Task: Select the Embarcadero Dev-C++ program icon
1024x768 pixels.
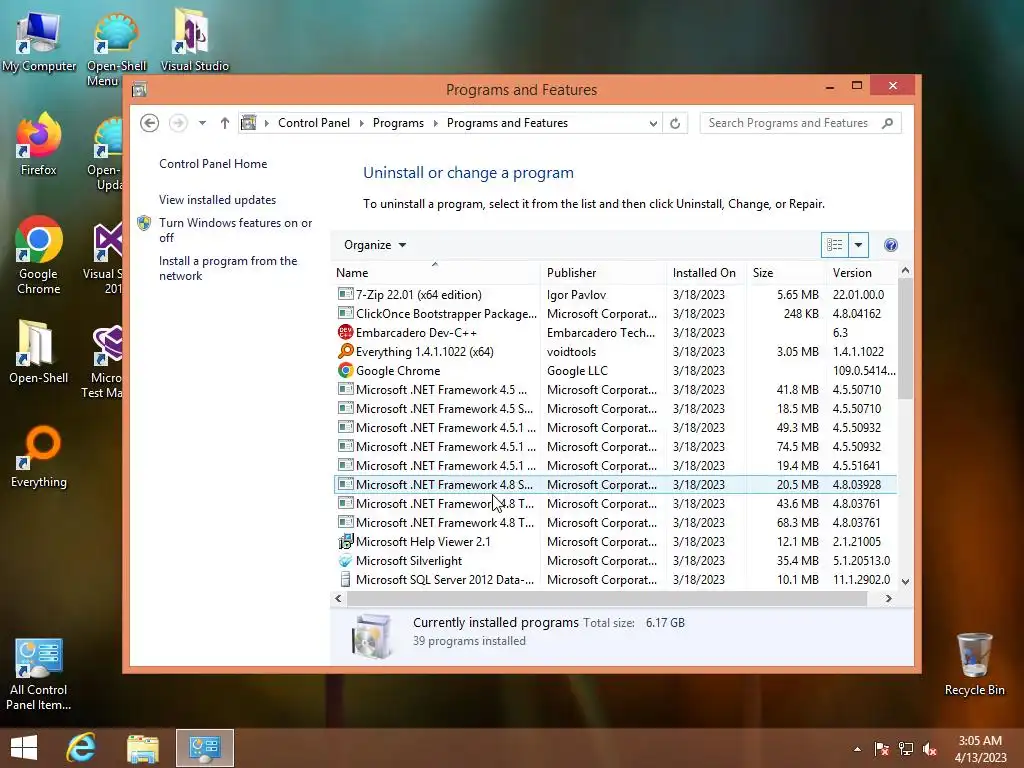Action: click(345, 332)
